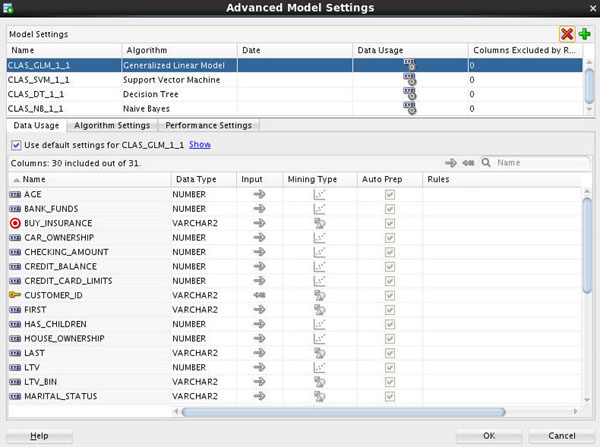This screenshot has width=600, height=447.
Task: Click the Auto Prep column header
Action: [390, 179]
